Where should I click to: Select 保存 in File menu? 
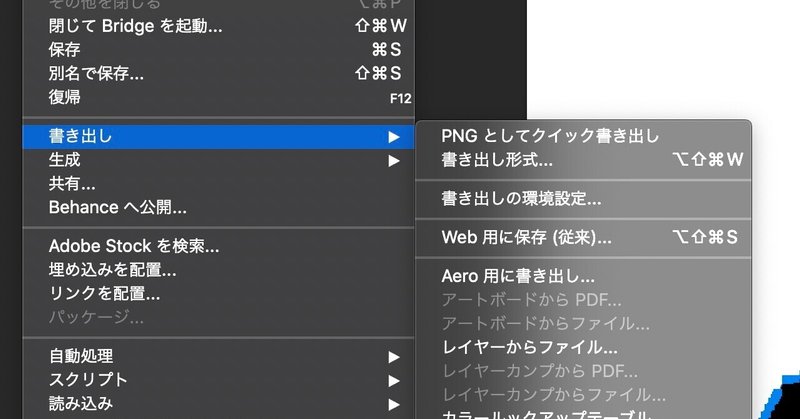click(218, 50)
